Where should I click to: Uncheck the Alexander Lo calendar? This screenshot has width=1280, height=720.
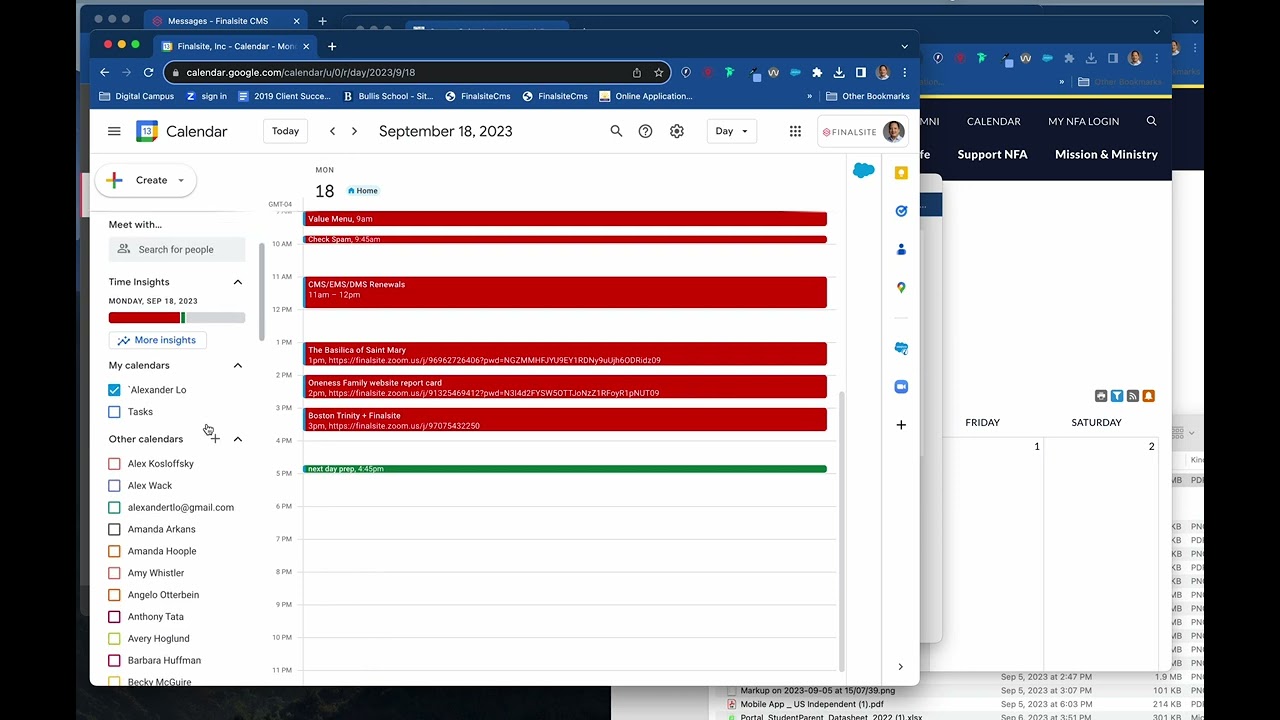[114, 390]
